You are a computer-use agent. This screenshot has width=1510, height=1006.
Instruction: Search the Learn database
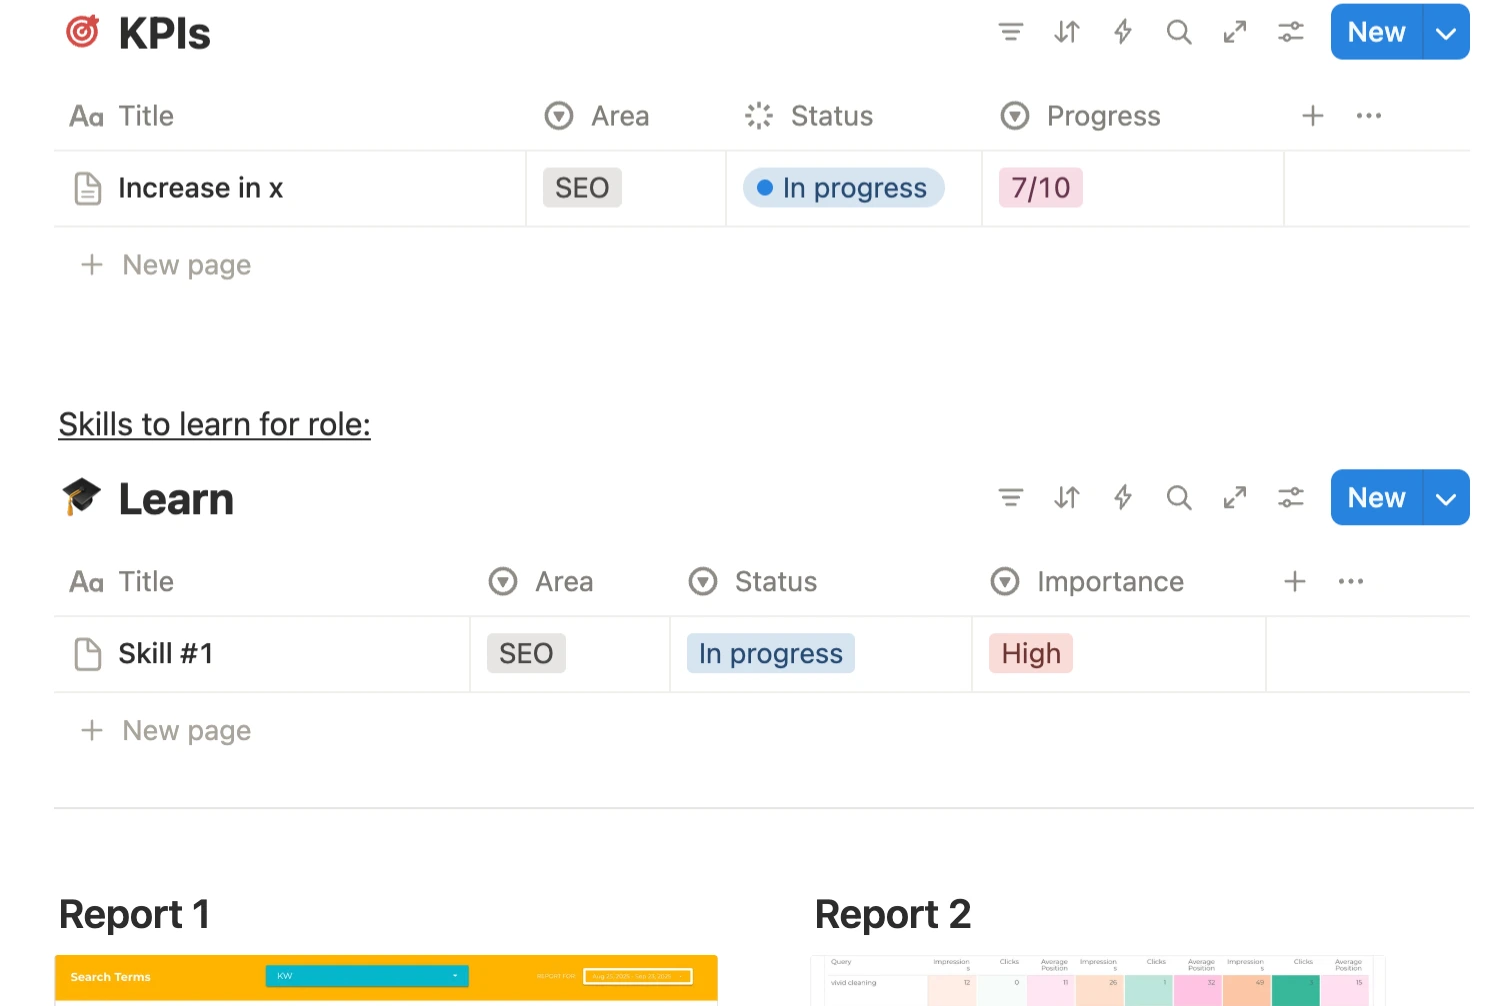click(x=1179, y=497)
